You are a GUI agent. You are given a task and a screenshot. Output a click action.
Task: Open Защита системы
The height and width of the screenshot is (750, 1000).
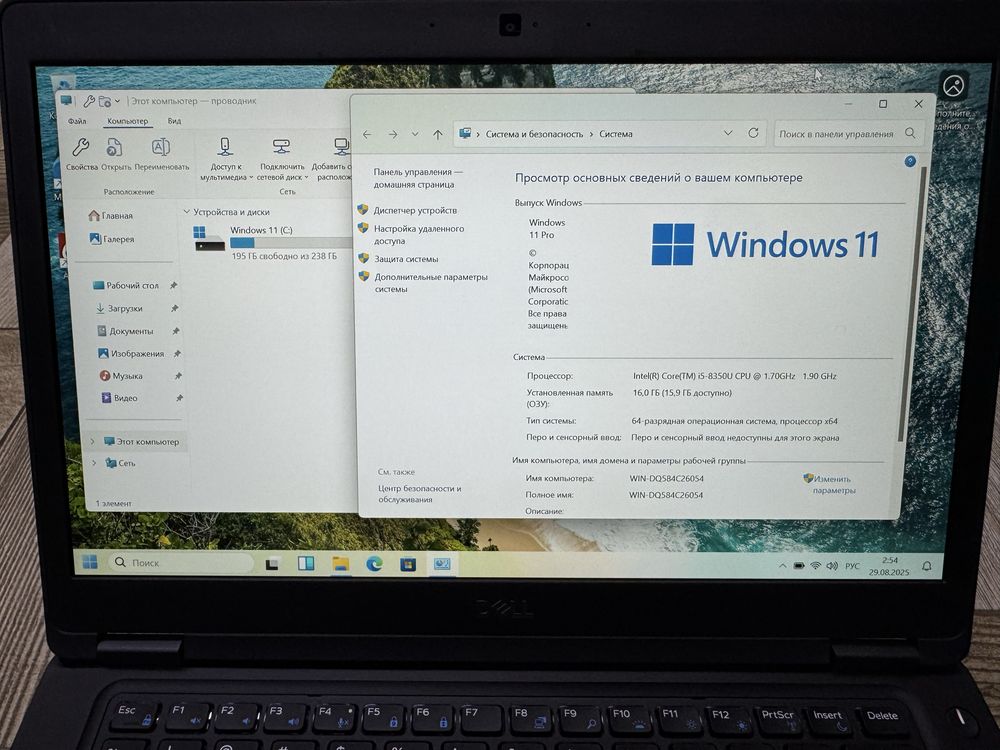[x=406, y=259]
